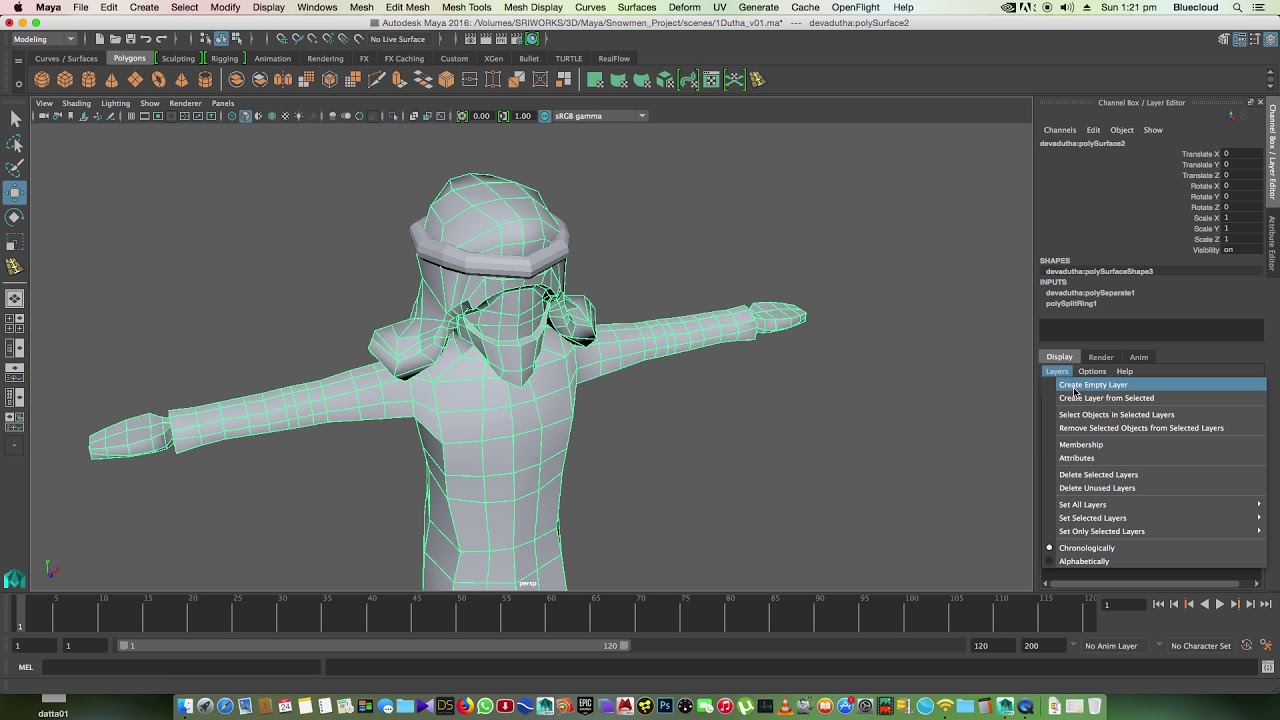Select Alphabetically layer sort option
Screen dimensions: 1280x720
click(x=1084, y=561)
